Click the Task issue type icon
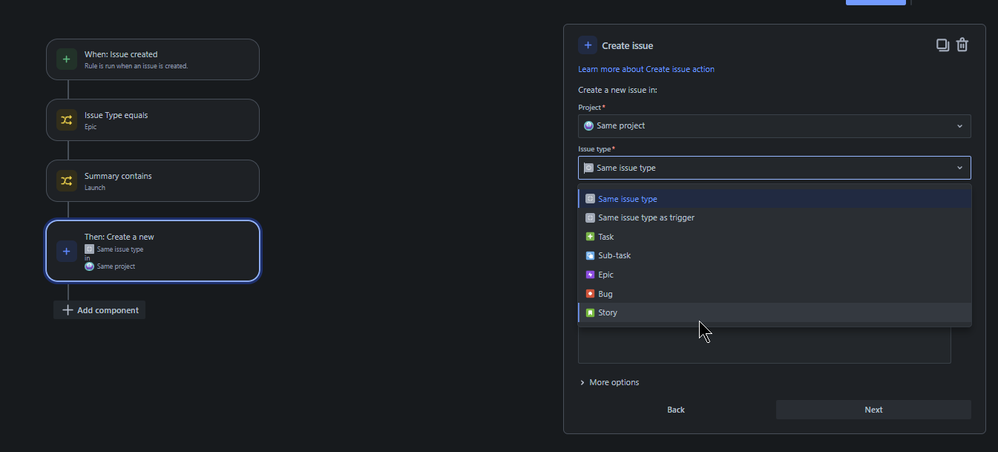This screenshot has height=452, width=998. tap(590, 237)
